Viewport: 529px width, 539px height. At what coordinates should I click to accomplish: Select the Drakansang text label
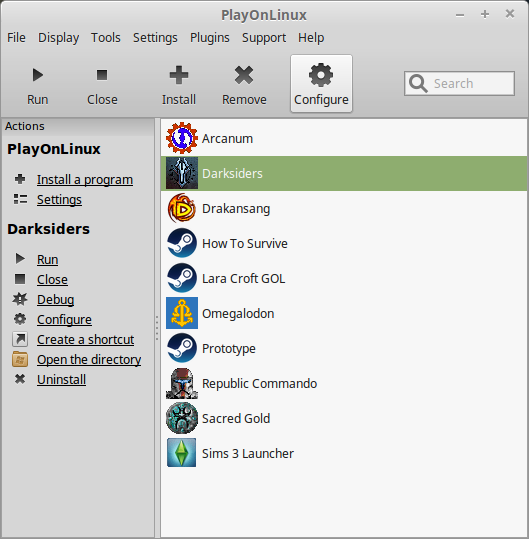click(236, 209)
